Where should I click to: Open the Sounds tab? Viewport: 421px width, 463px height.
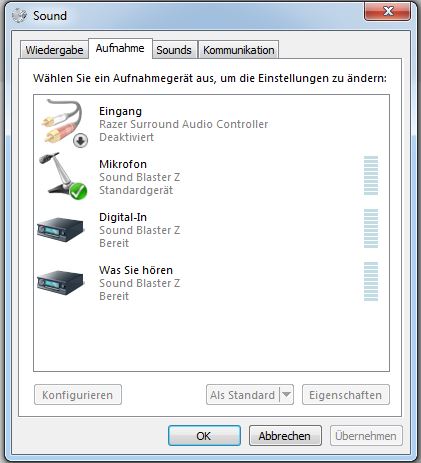coord(174,50)
